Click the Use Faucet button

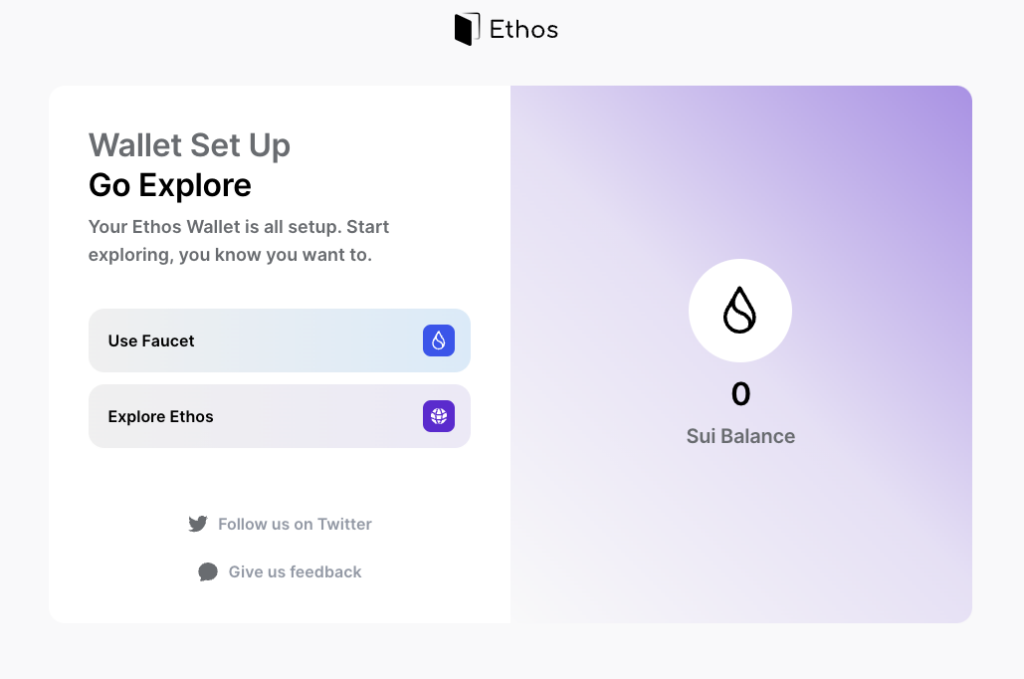point(279,340)
